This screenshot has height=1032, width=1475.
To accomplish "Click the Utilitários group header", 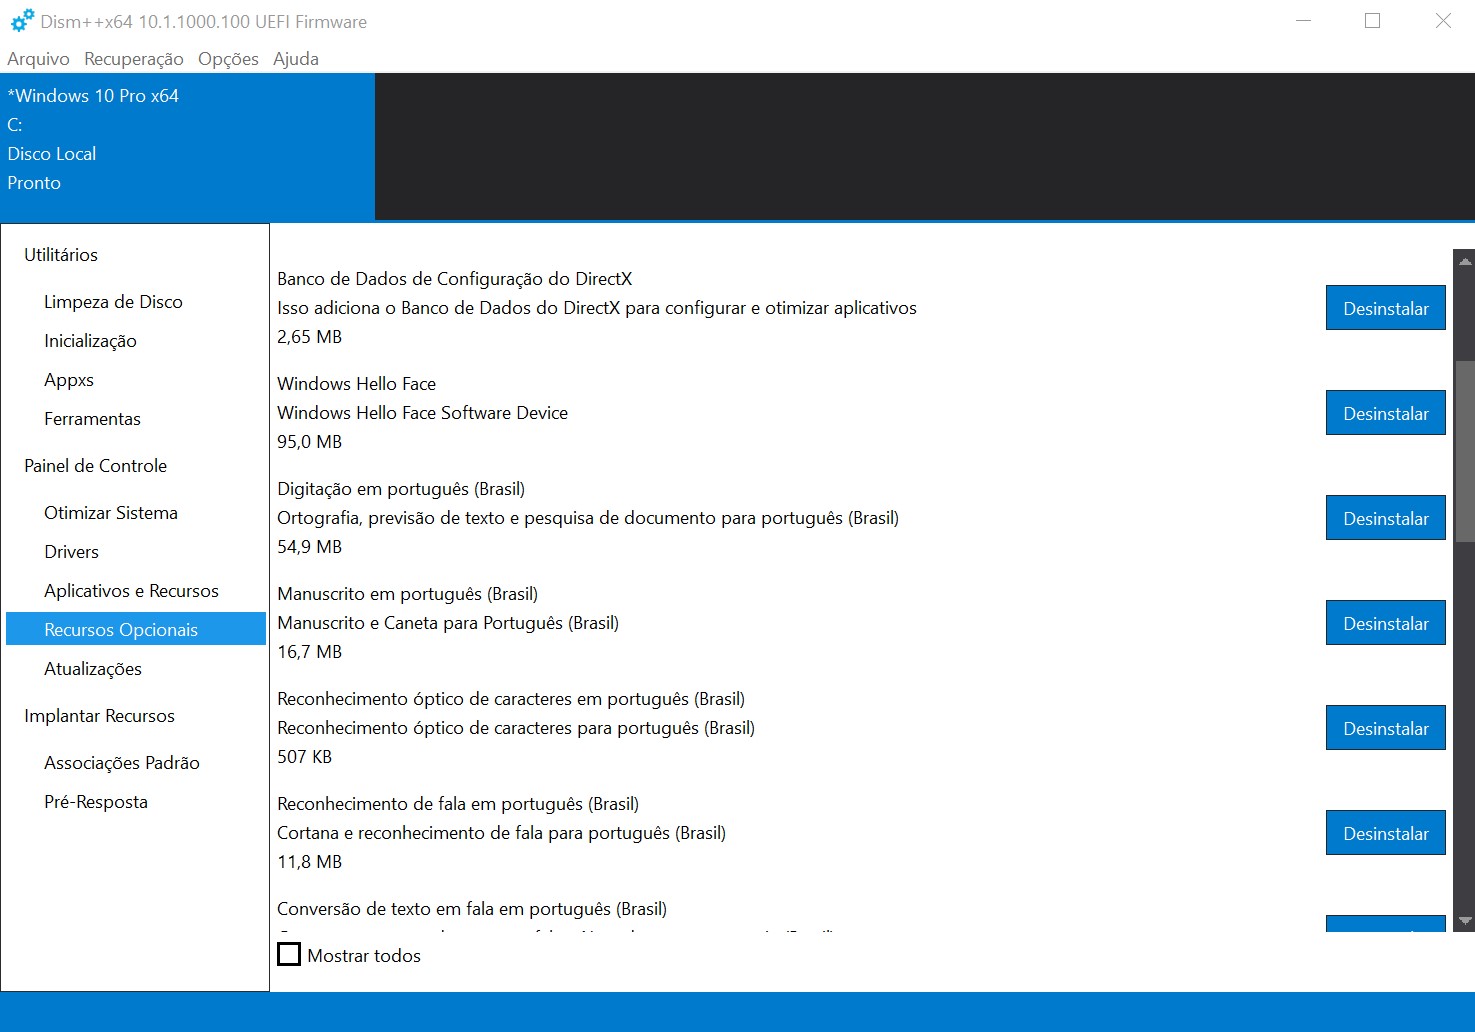I will point(61,255).
